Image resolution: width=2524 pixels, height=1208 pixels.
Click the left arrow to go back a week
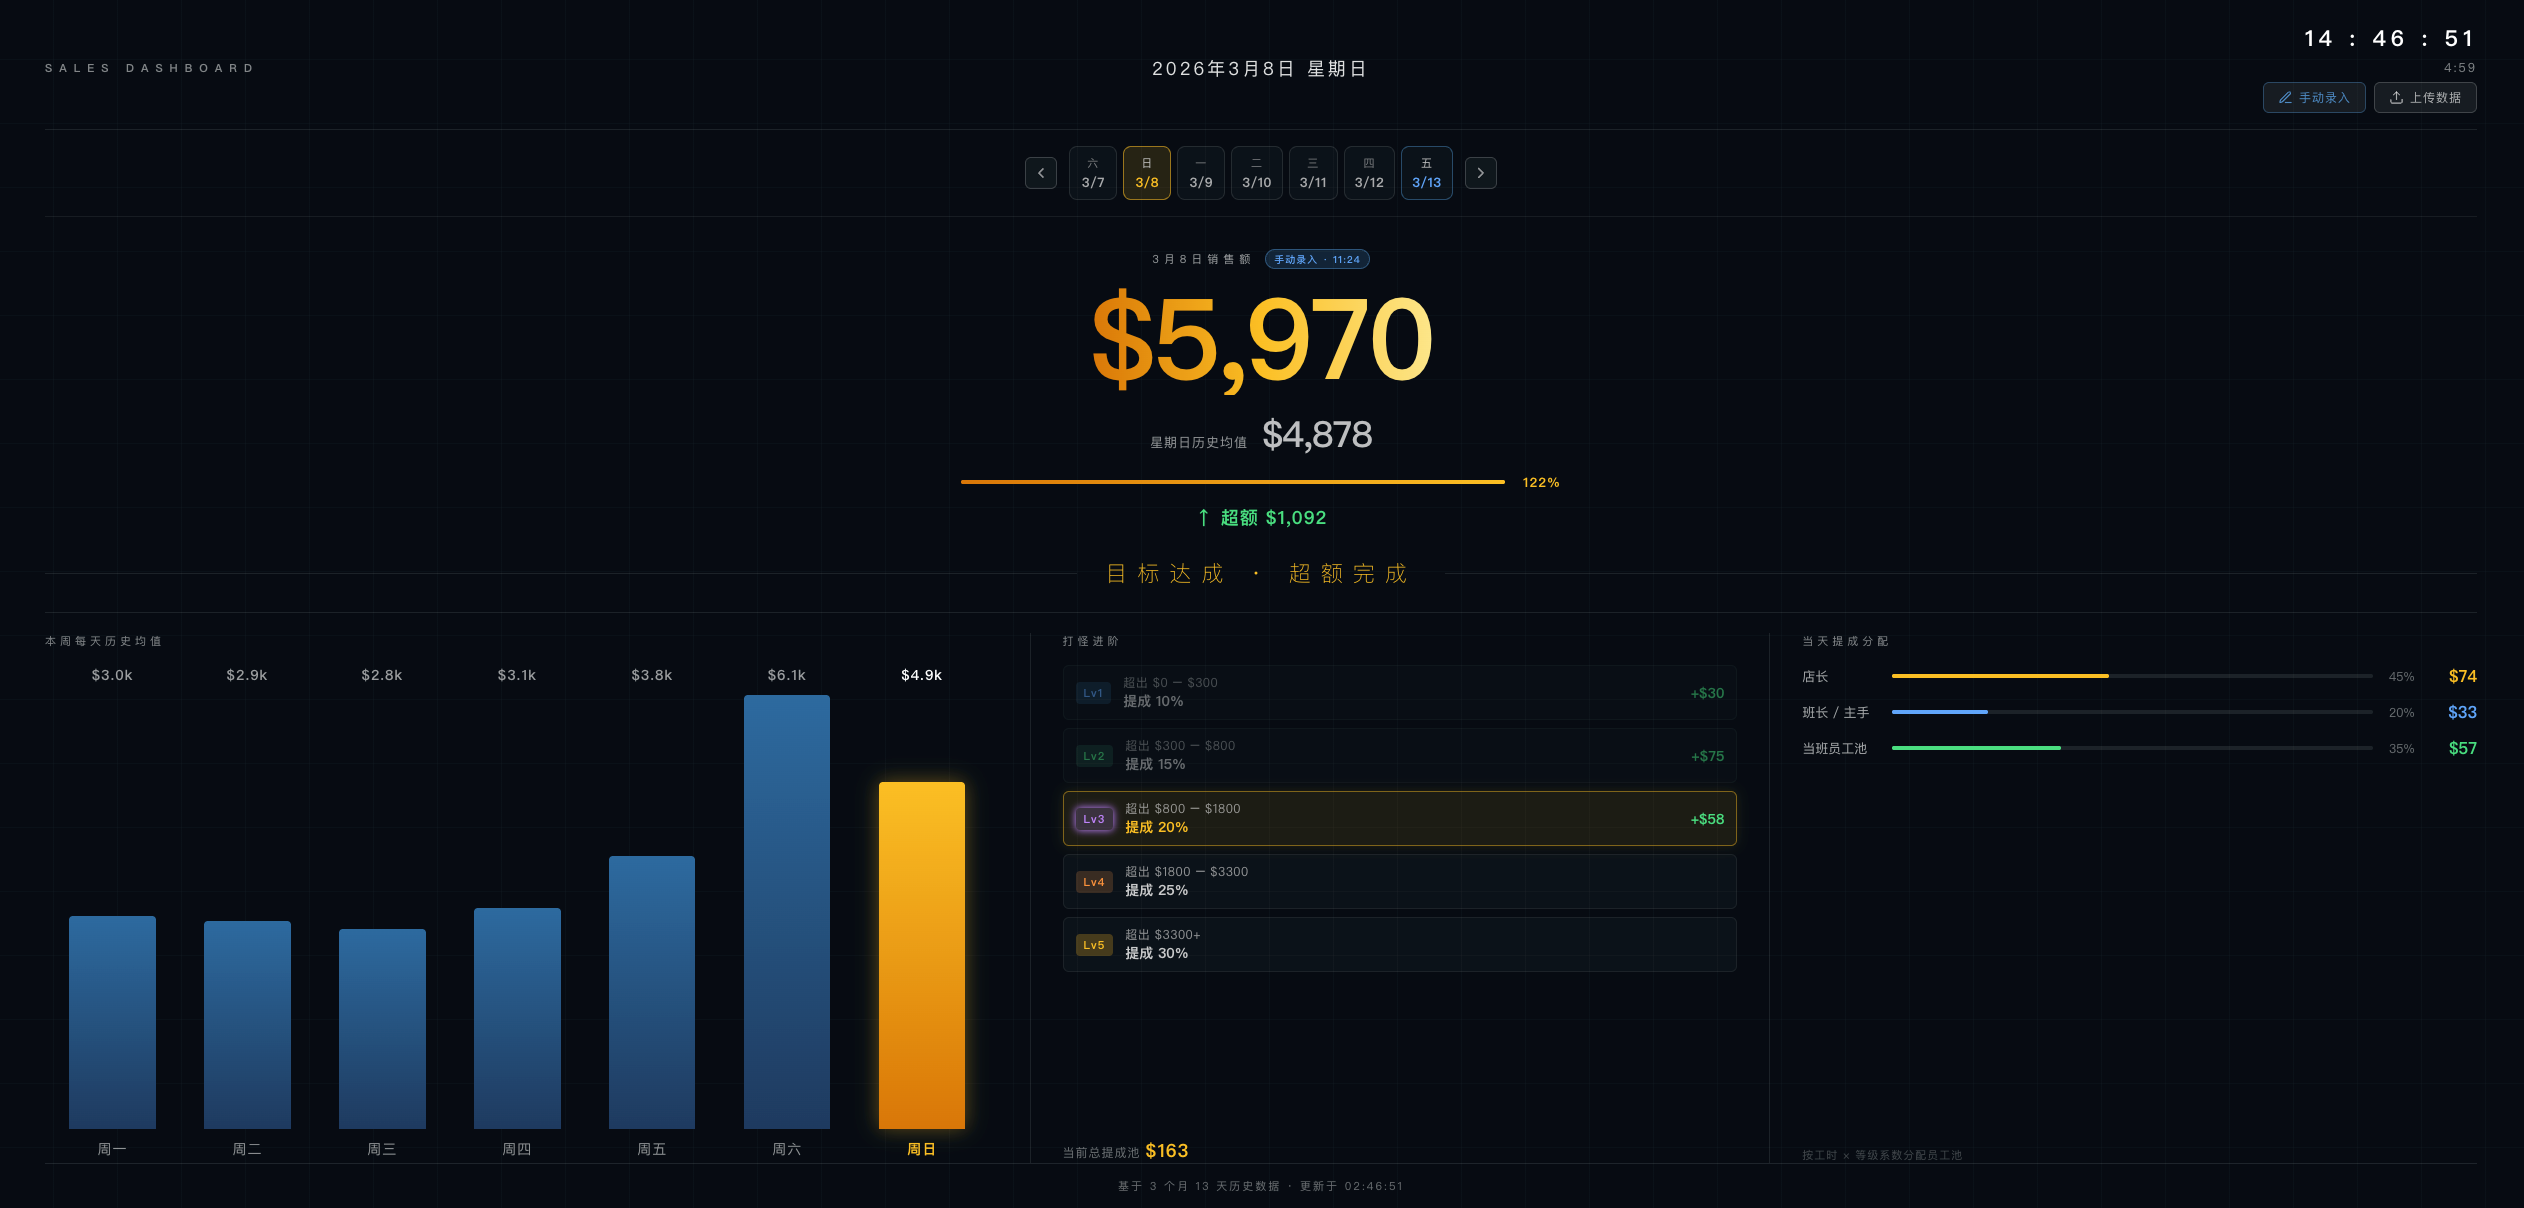(x=1040, y=172)
